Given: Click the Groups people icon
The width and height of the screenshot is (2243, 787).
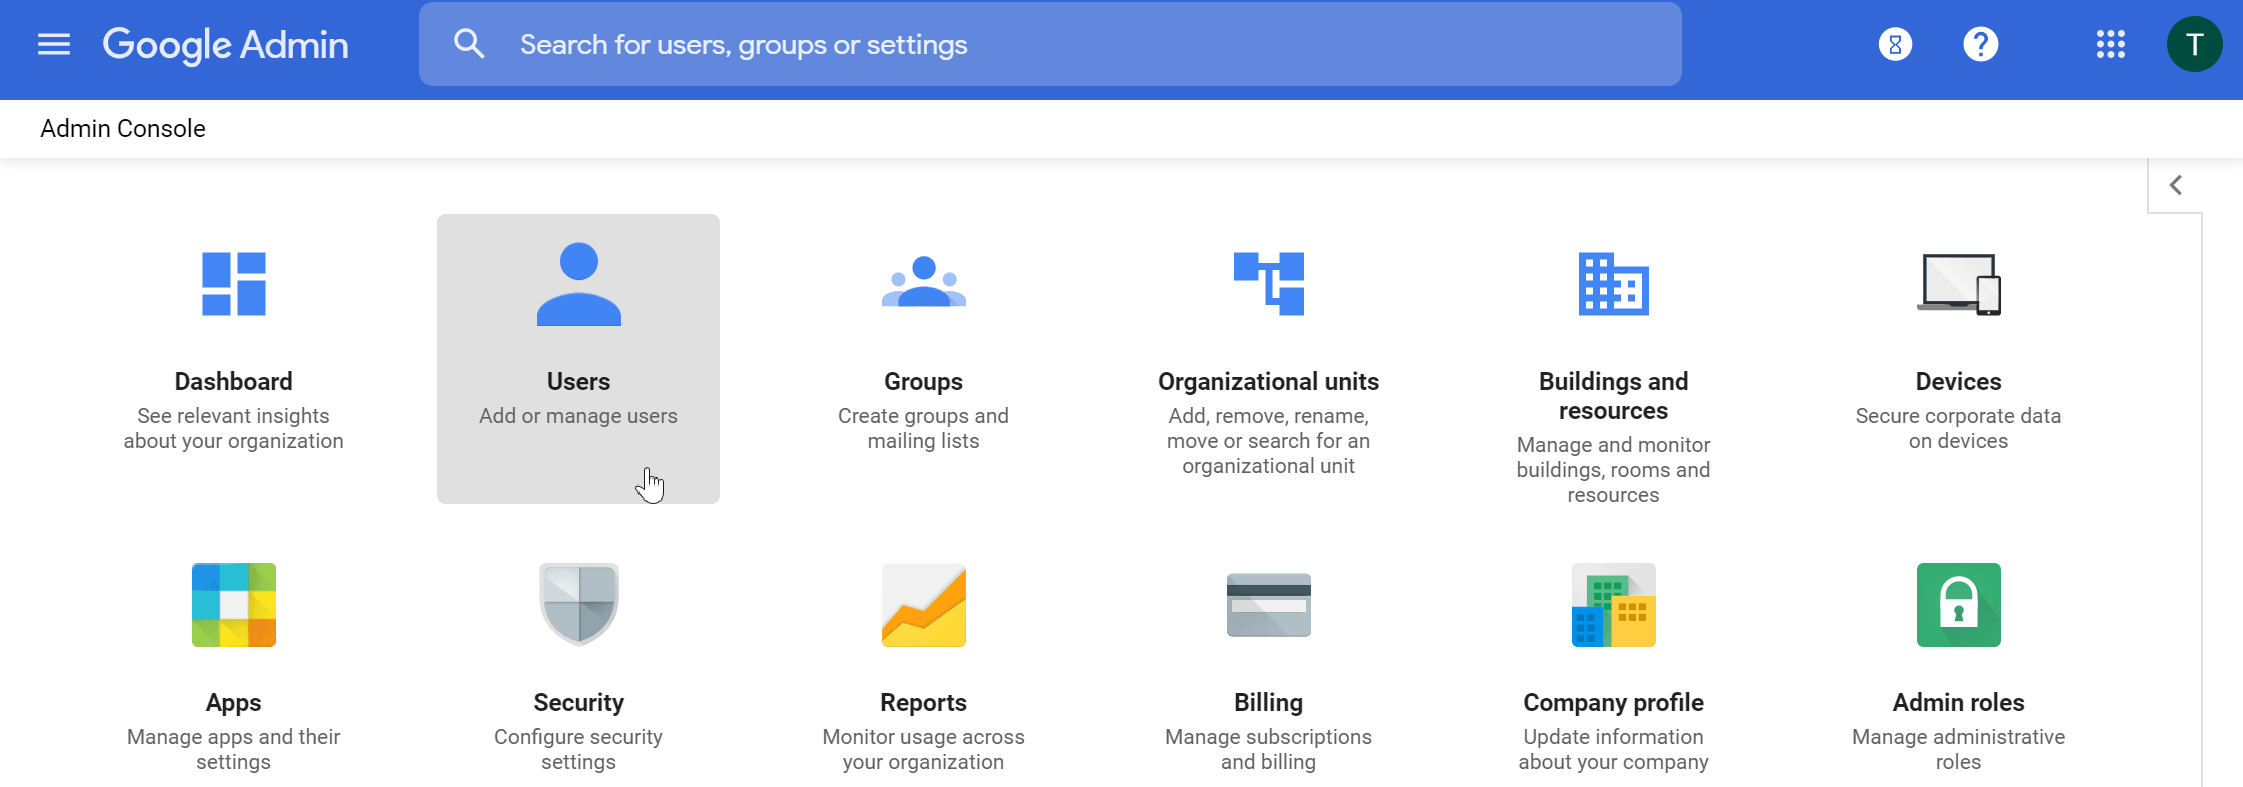Looking at the screenshot, I should pyautogui.click(x=923, y=284).
